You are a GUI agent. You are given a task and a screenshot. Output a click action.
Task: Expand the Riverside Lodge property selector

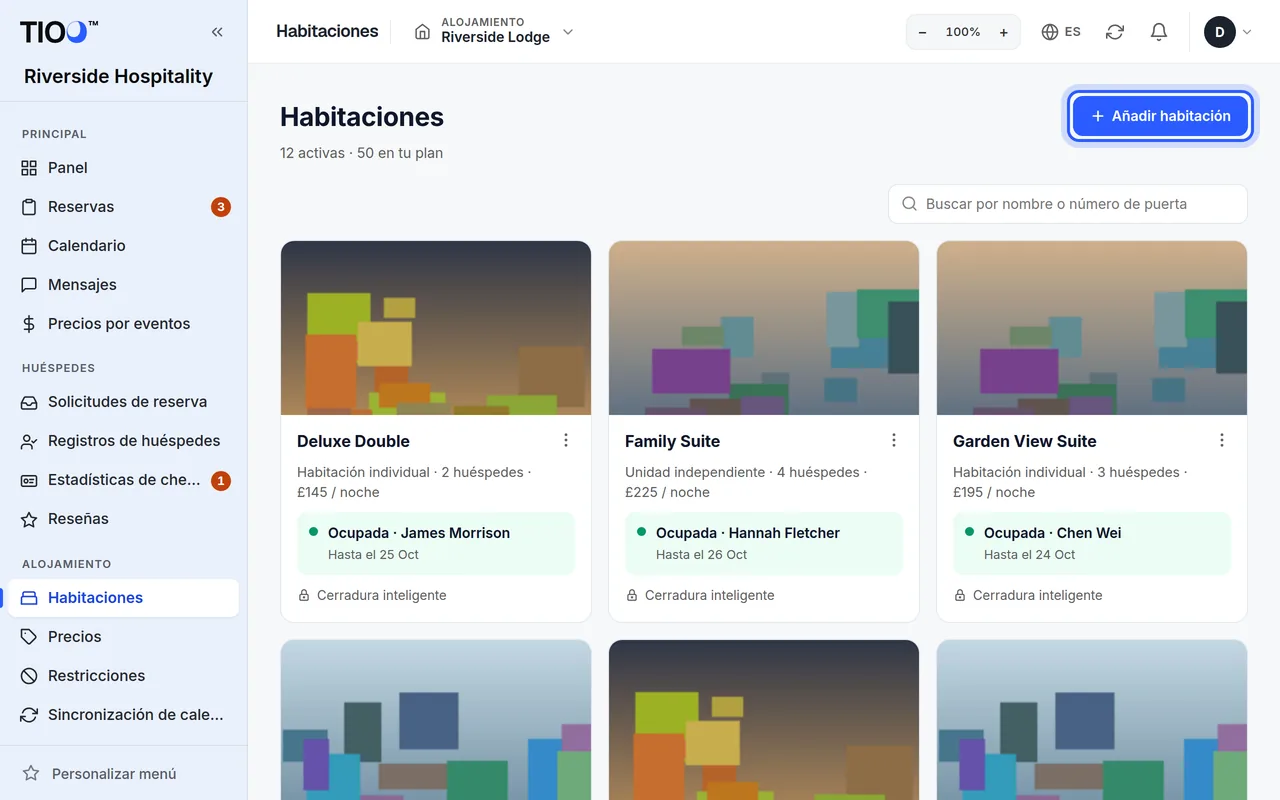click(x=495, y=32)
